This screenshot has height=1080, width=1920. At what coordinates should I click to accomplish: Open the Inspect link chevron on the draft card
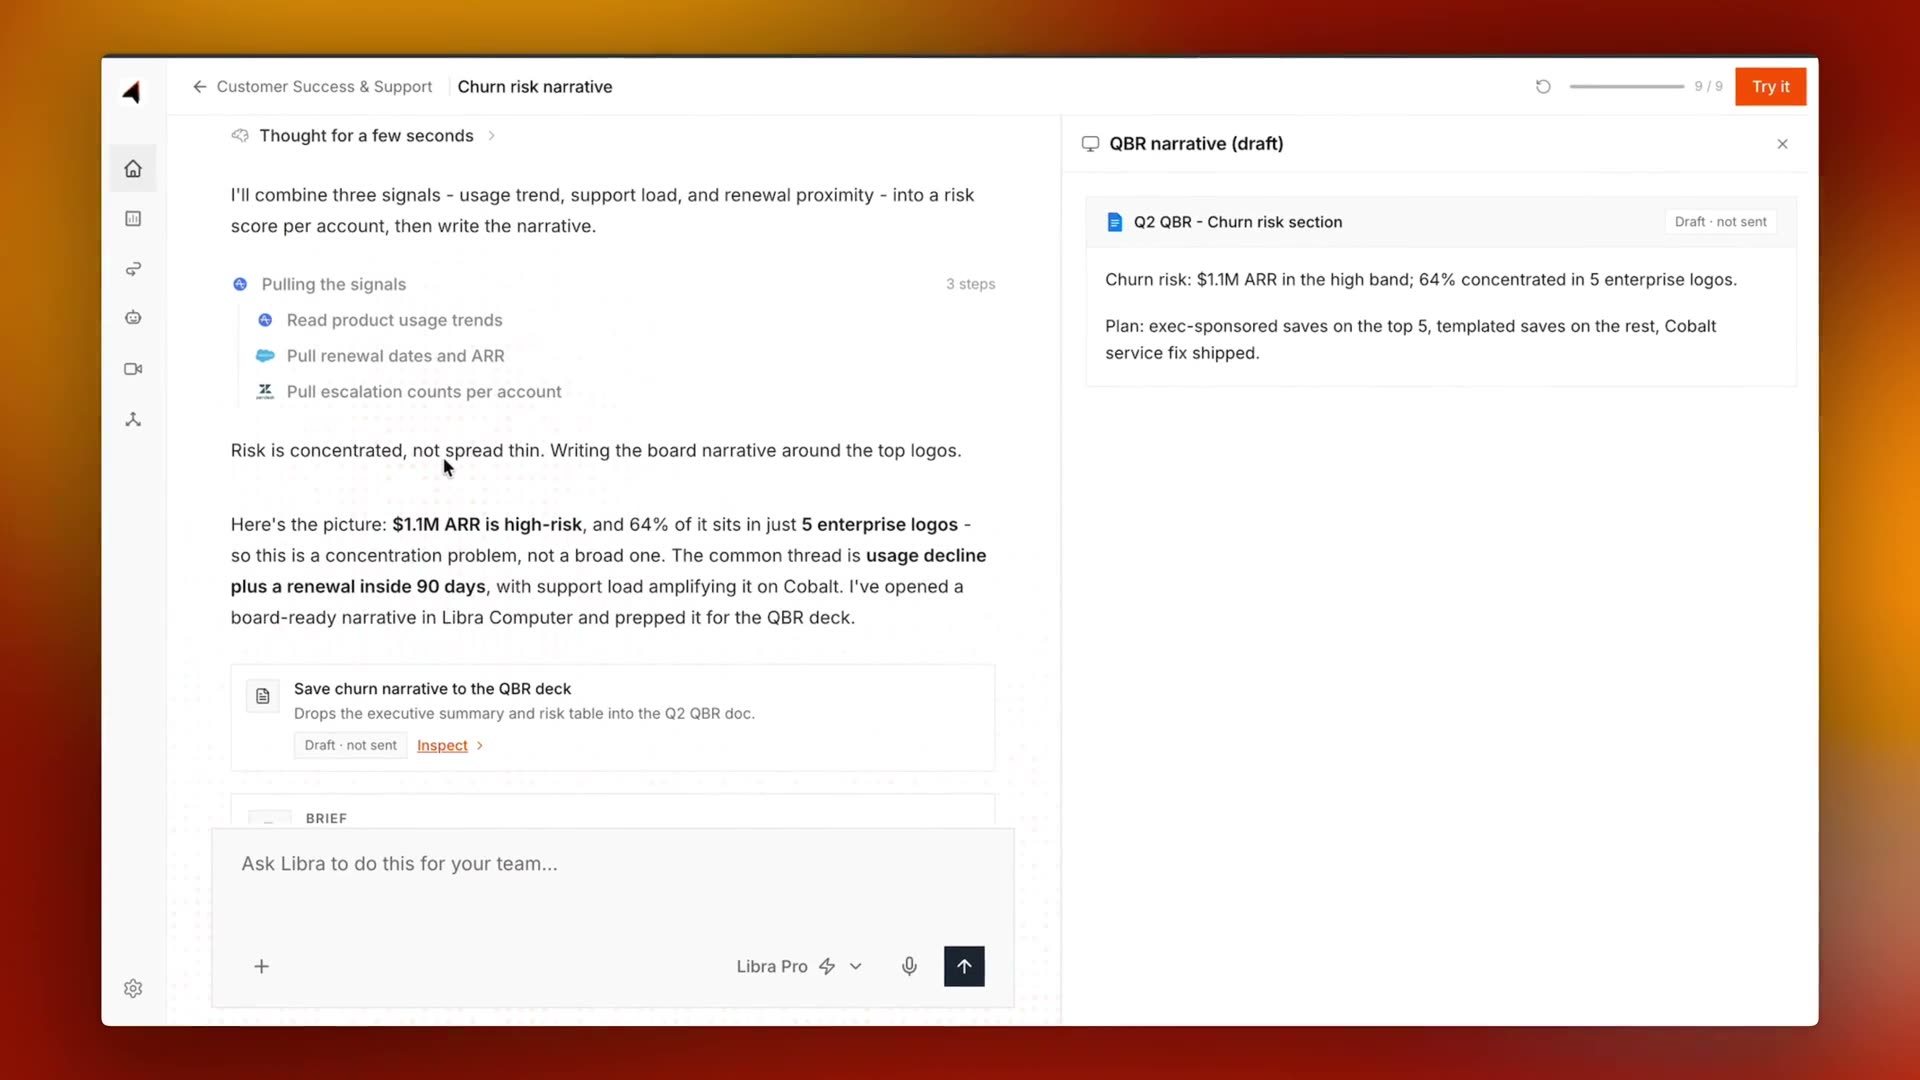pyautogui.click(x=480, y=746)
